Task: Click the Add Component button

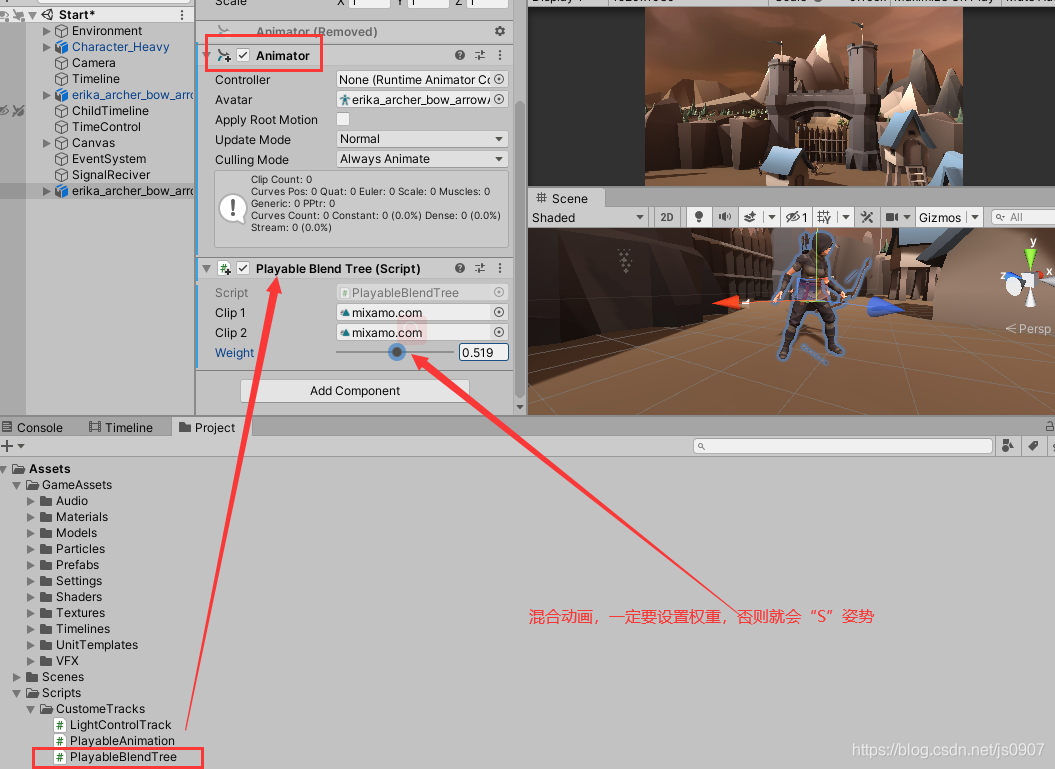Action: (x=354, y=390)
